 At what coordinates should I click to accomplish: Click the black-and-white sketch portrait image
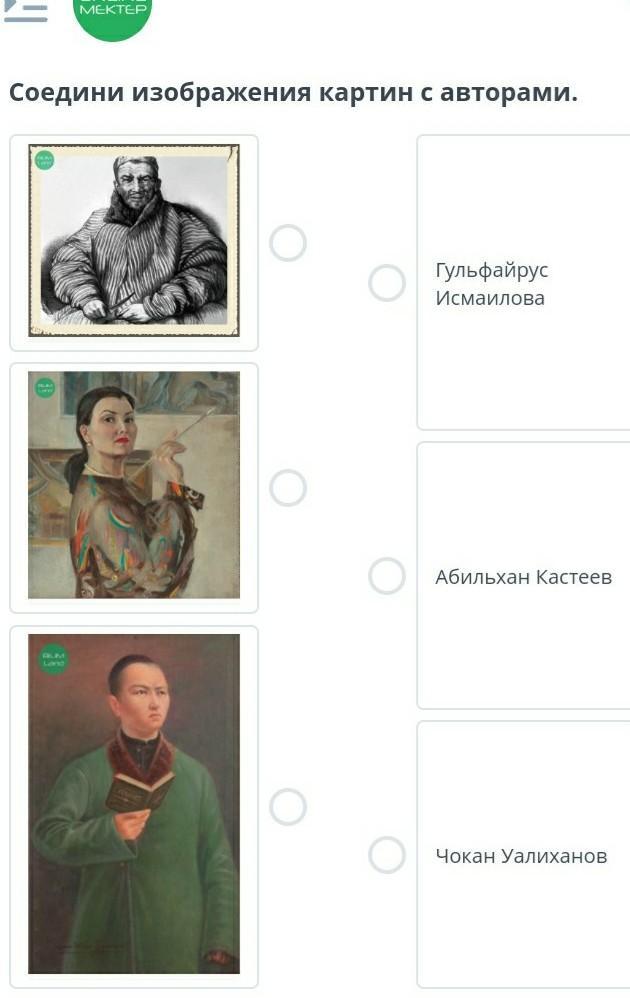(x=134, y=241)
